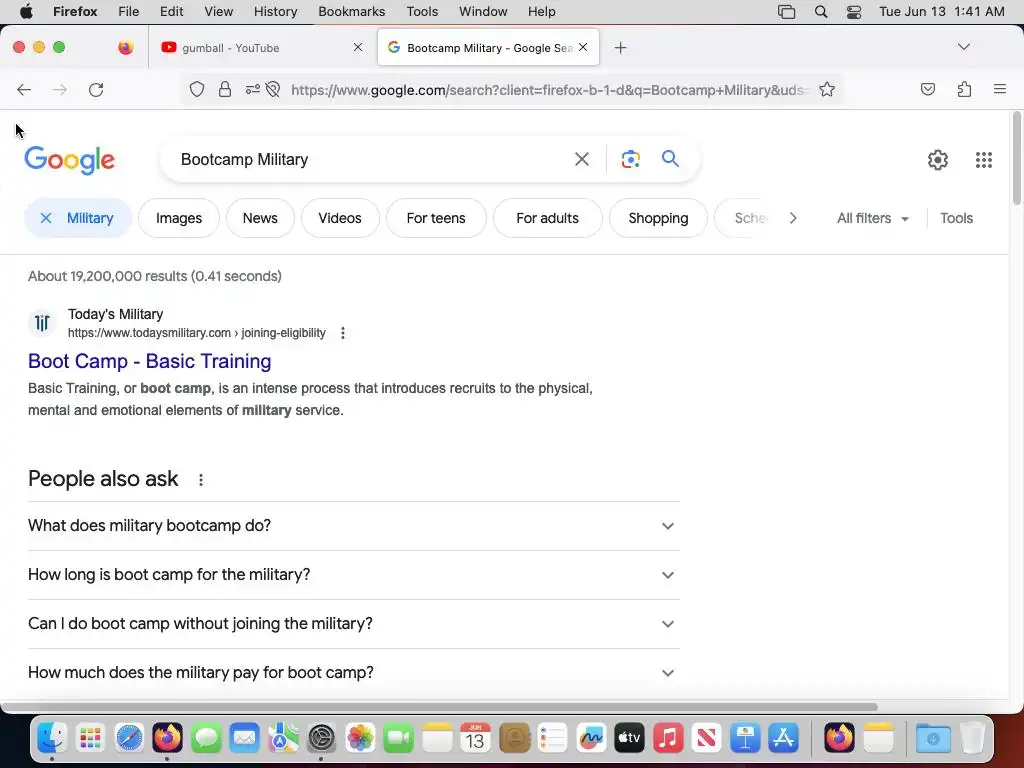Open the Tools button under the search bar
This screenshot has height=768, width=1024.
(x=956, y=218)
